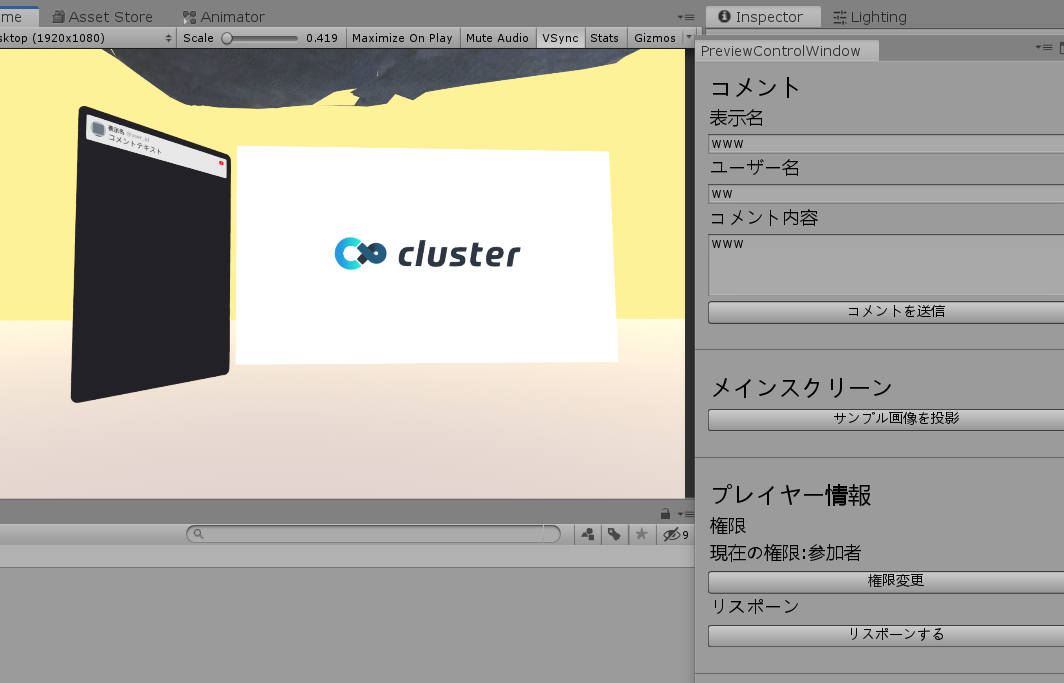The image size is (1064, 683).
Task: Select the PreviewControlWindow tab
Action: pos(786,51)
